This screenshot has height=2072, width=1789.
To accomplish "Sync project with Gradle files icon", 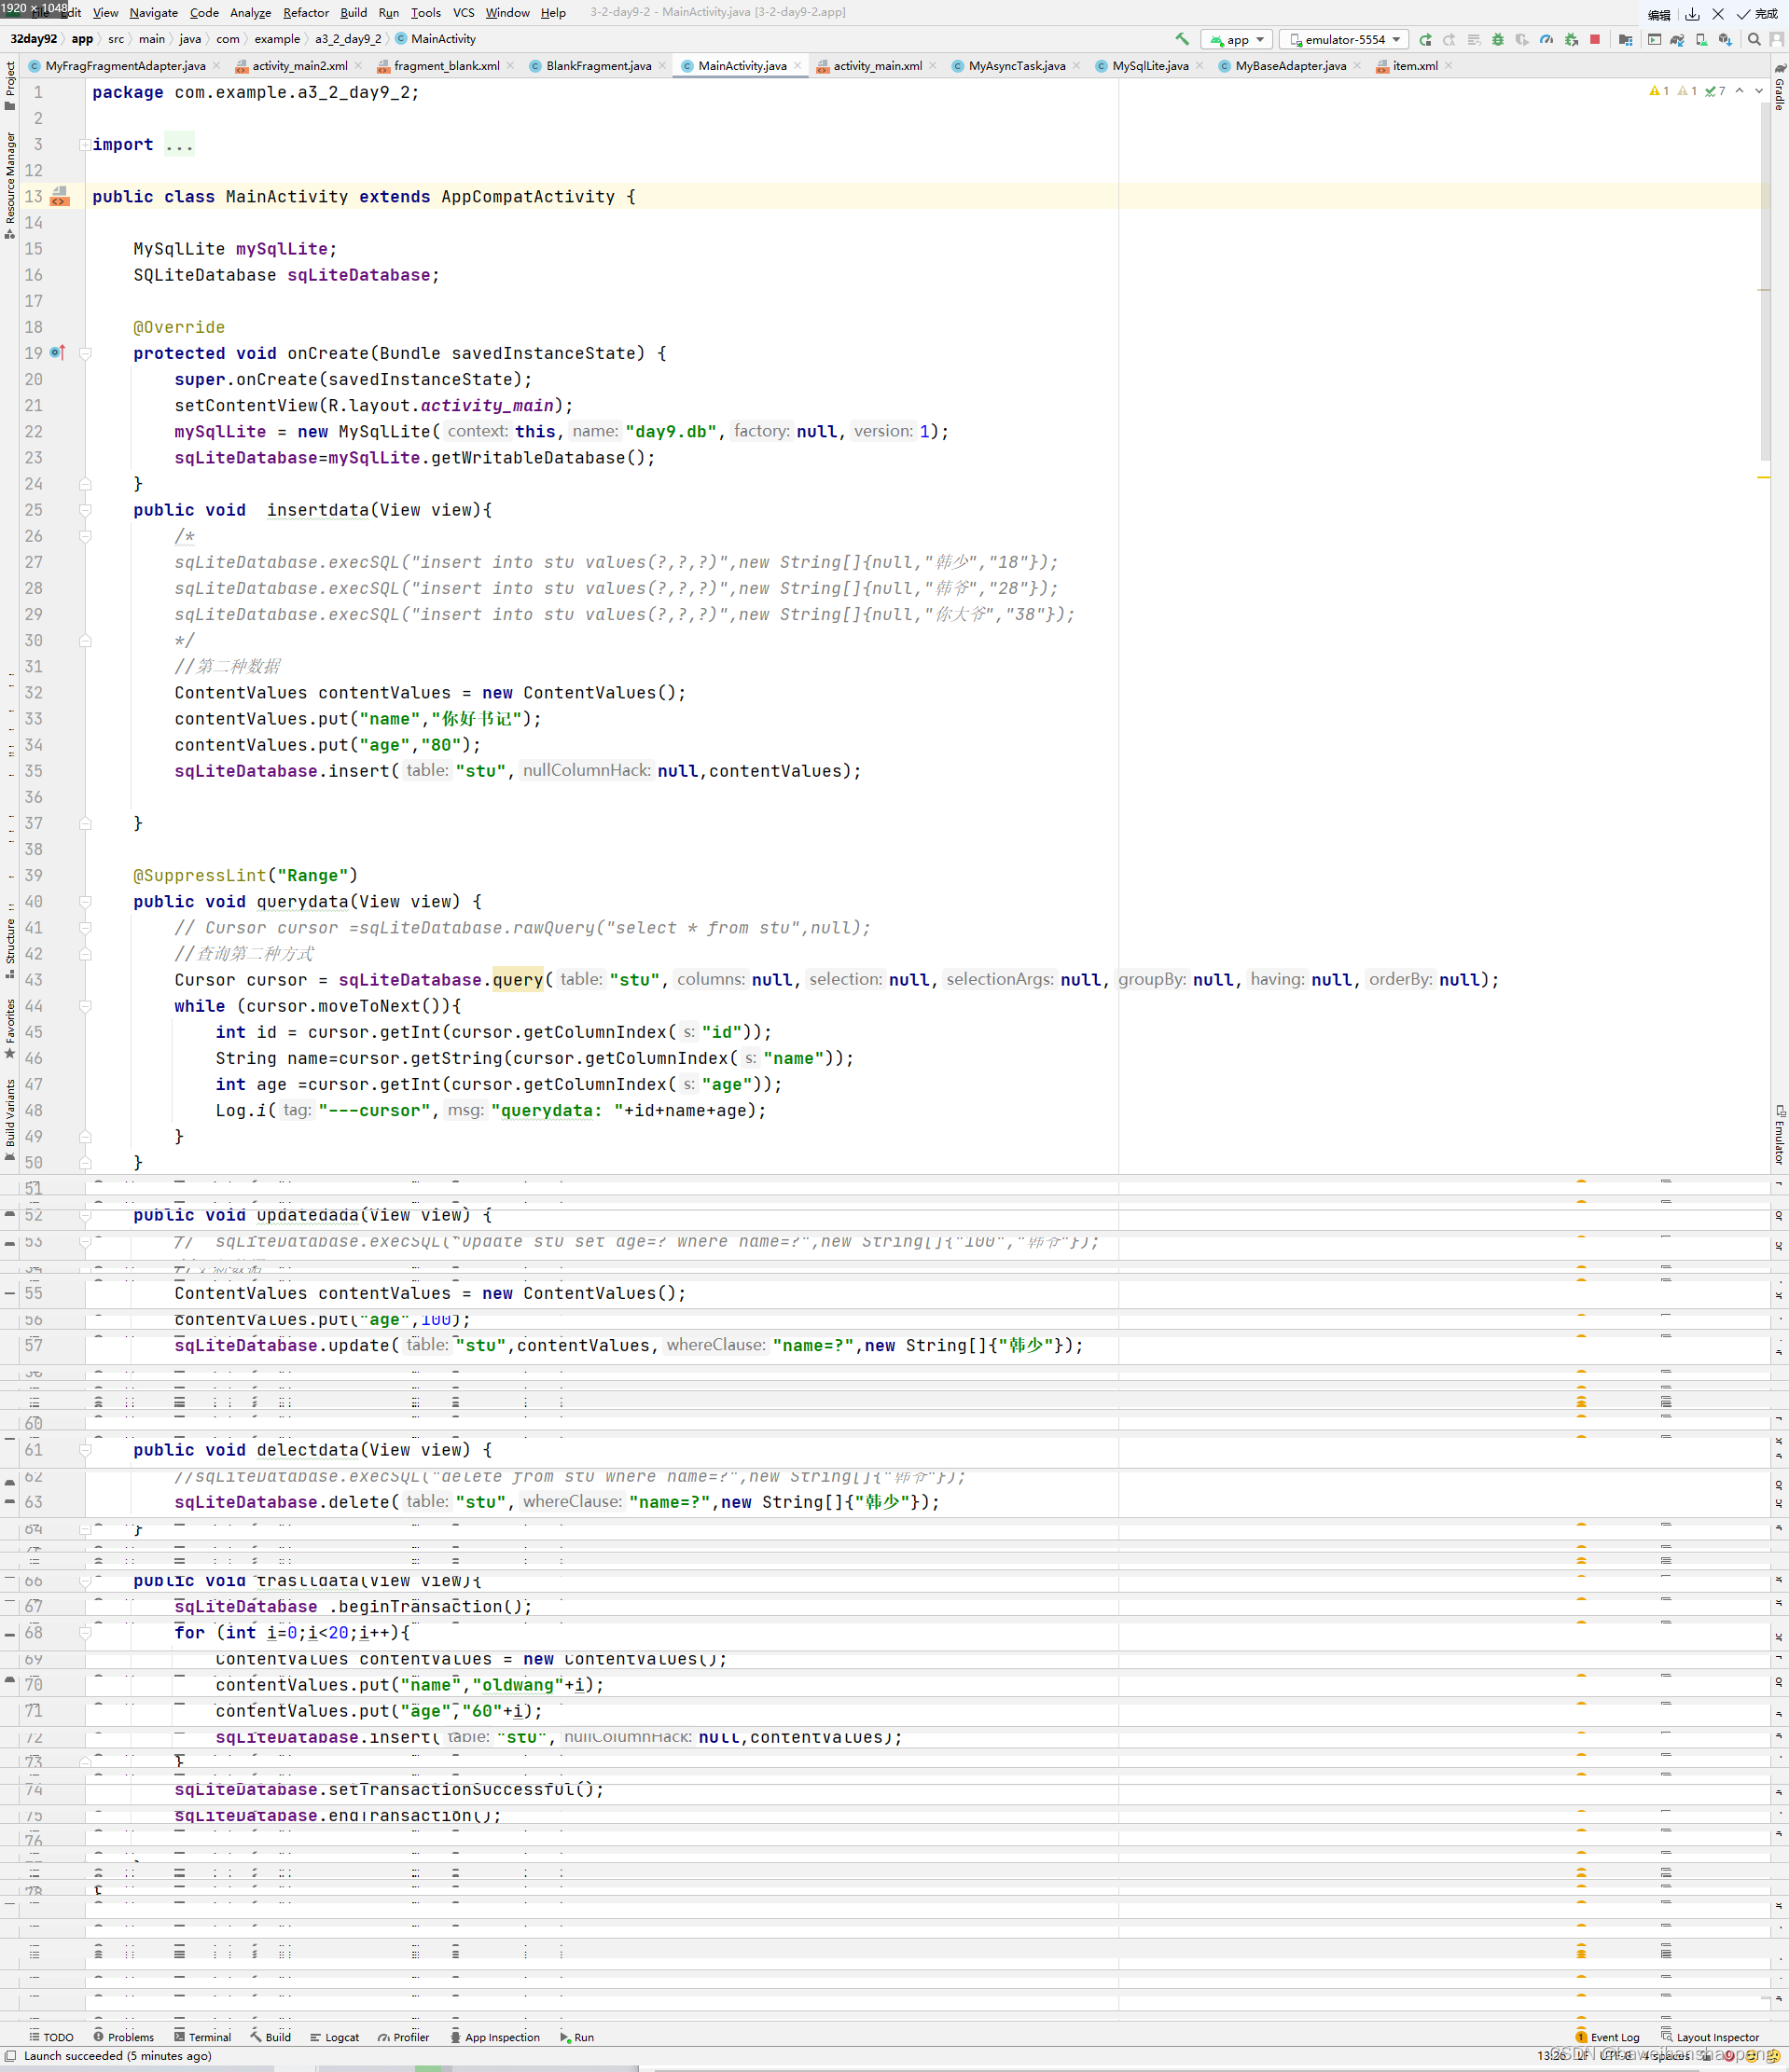I will click(1679, 39).
